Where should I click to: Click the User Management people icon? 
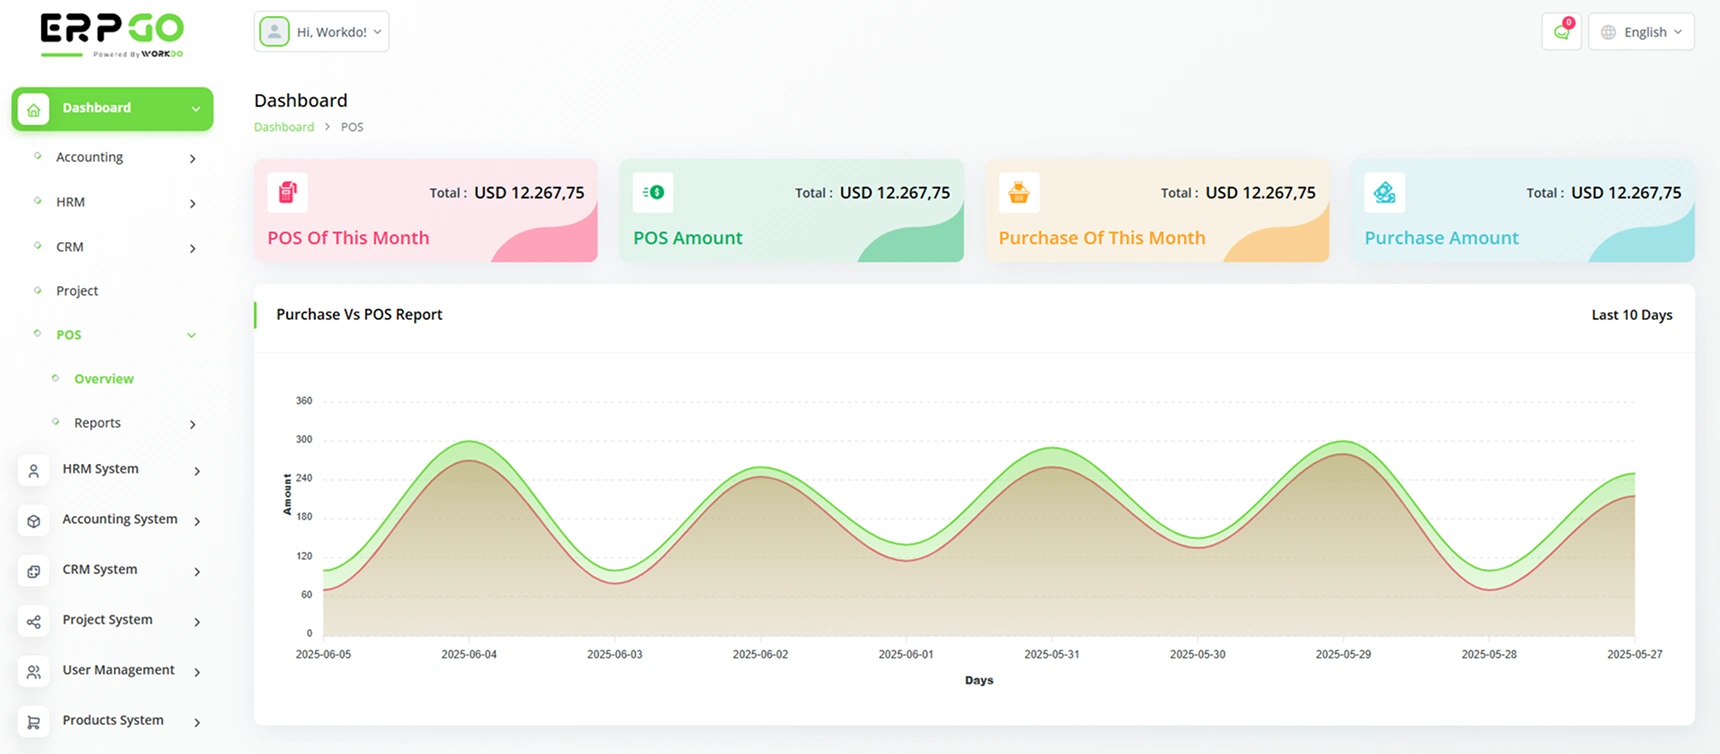pos(34,672)
